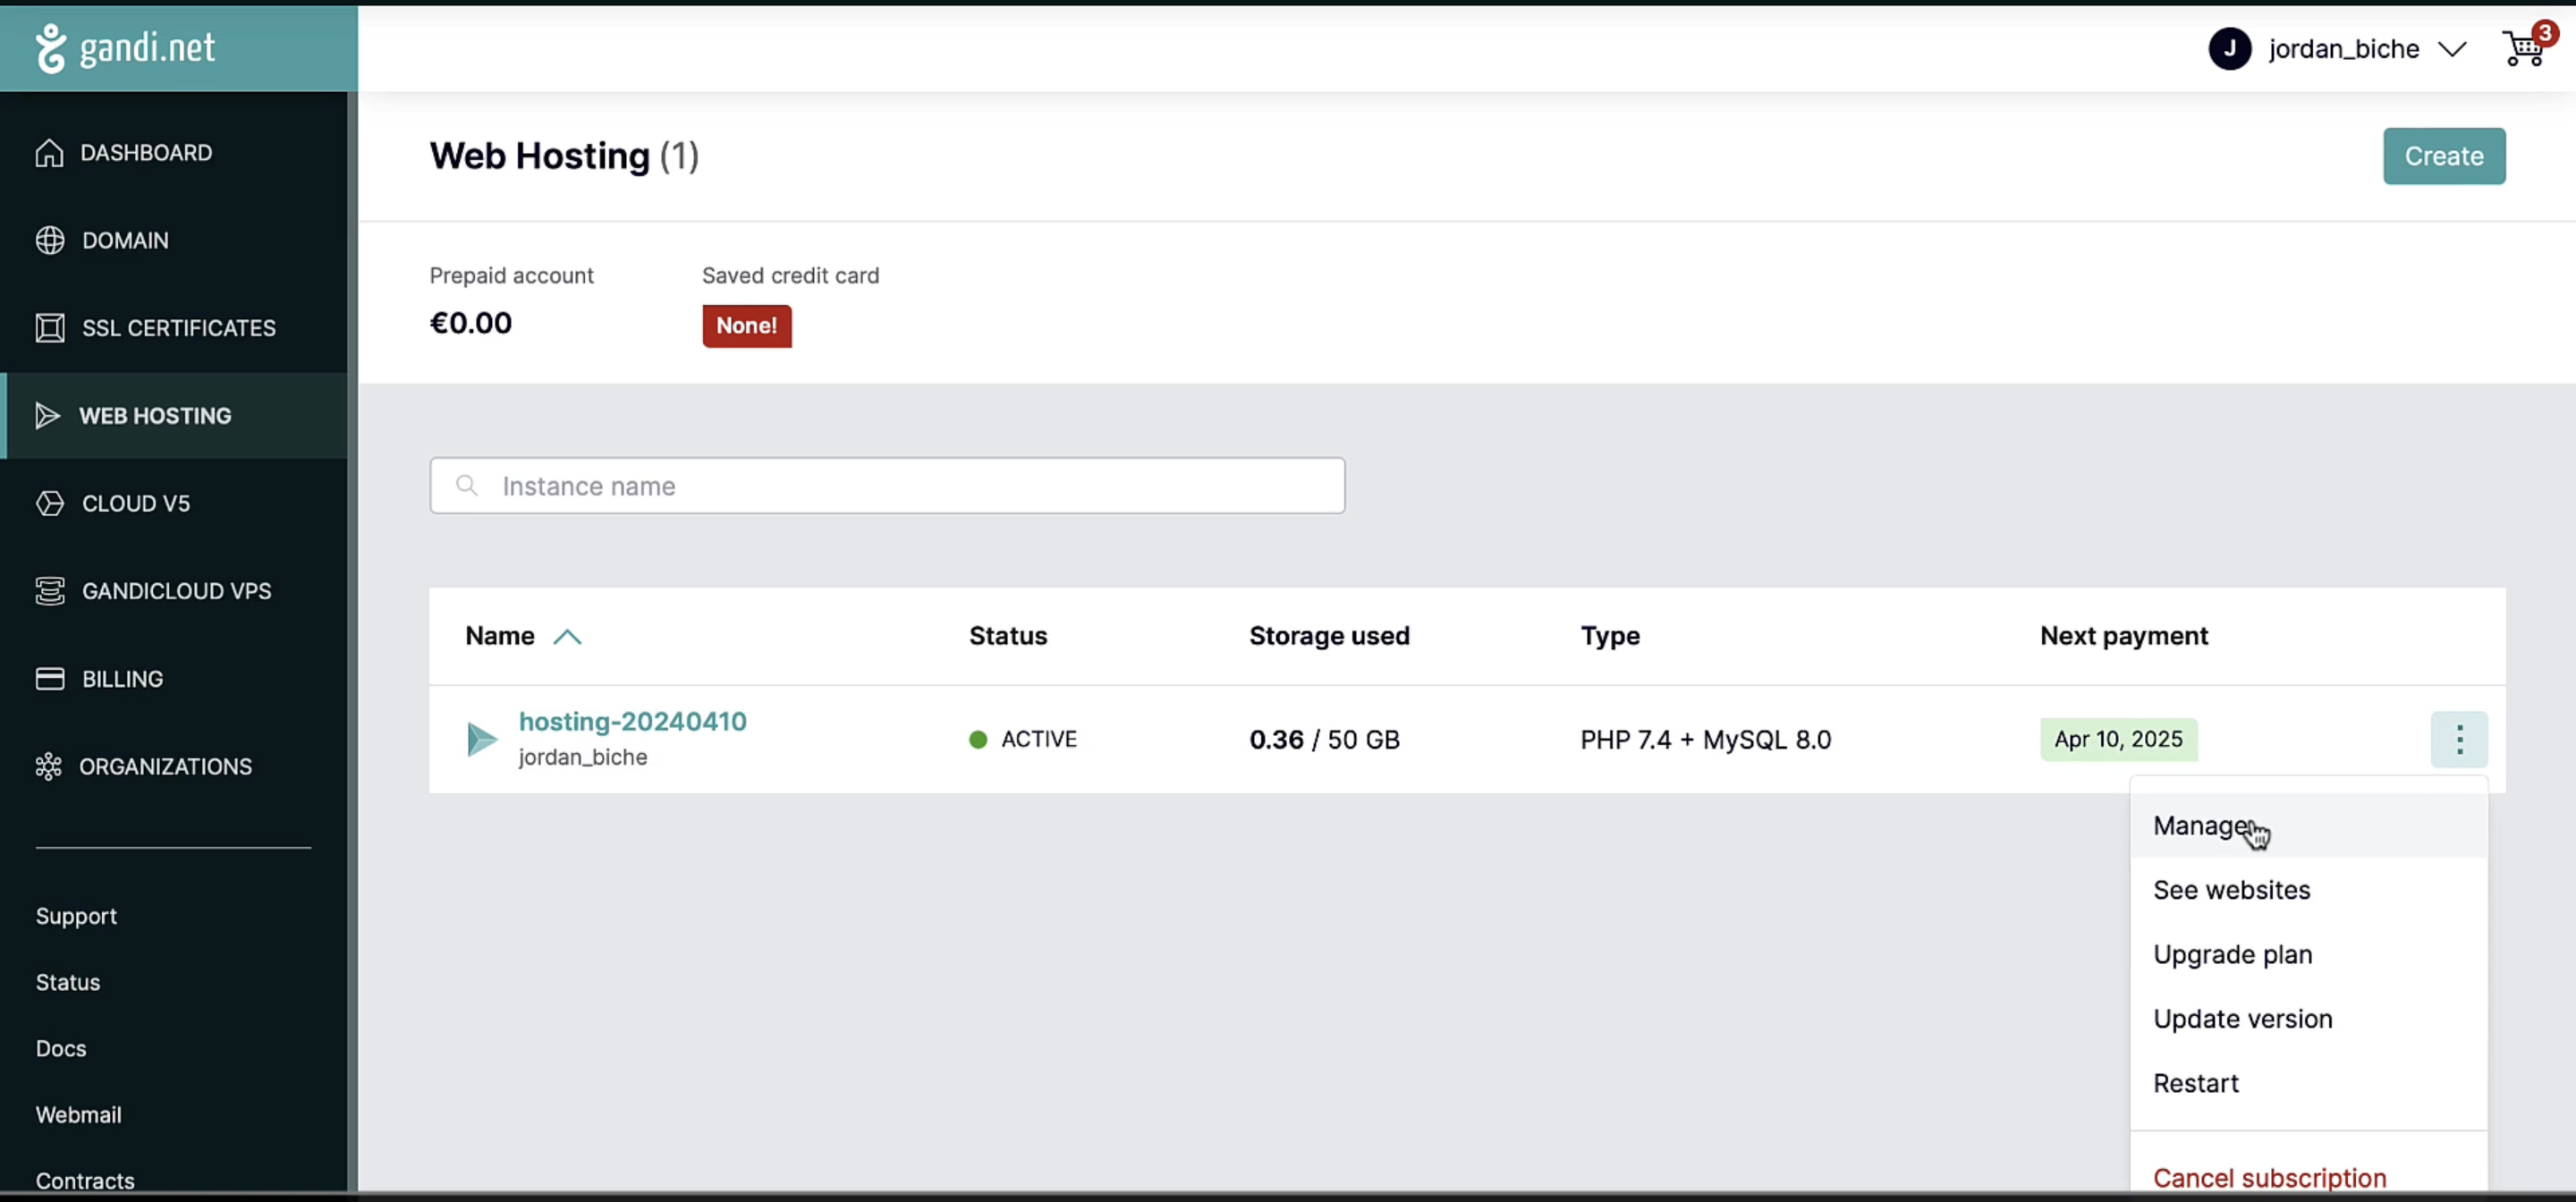The width and height of the screenshot is (2576, 1202).
Task: Click the Saved credit card label
Action: click(790, 276)
